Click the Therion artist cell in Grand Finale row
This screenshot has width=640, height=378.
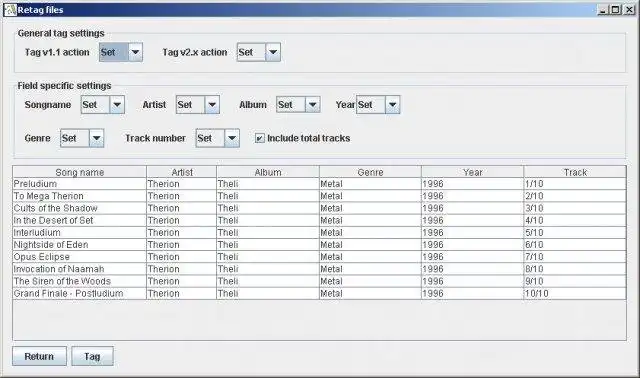click(x=182, y=294)
